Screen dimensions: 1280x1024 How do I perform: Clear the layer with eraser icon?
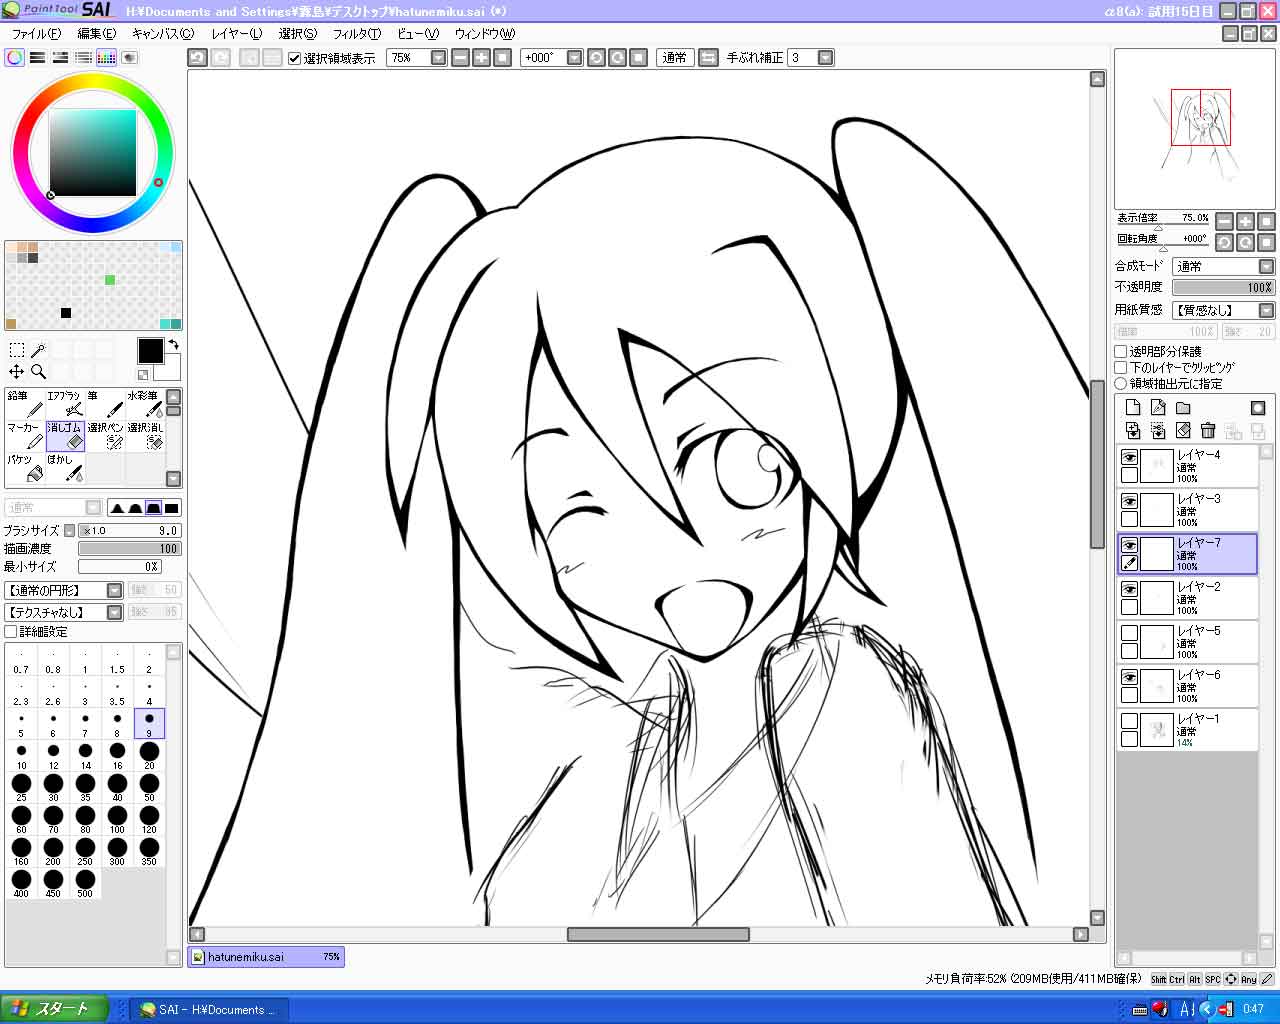(1183, 430)
